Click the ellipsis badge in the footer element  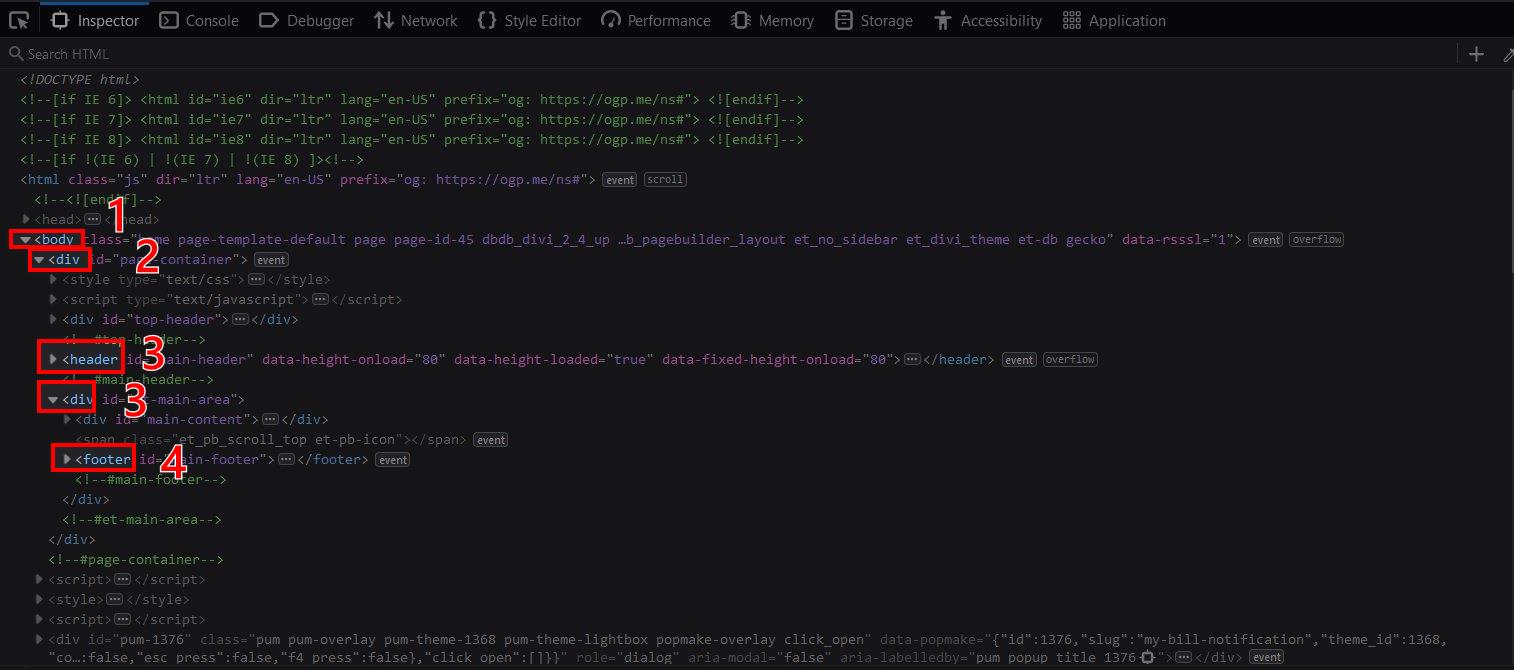286,459
